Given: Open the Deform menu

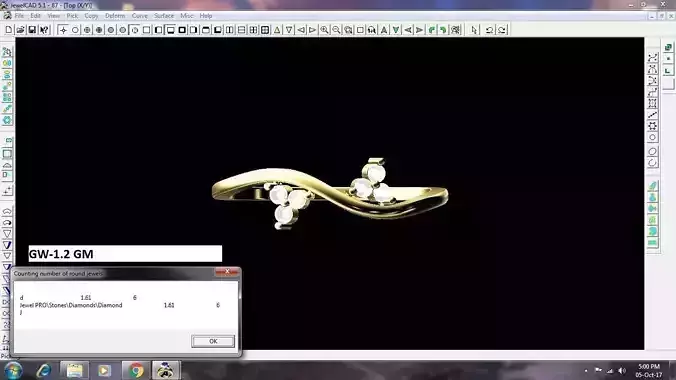Looking at the screenshot, I should (x=115, y=16).
